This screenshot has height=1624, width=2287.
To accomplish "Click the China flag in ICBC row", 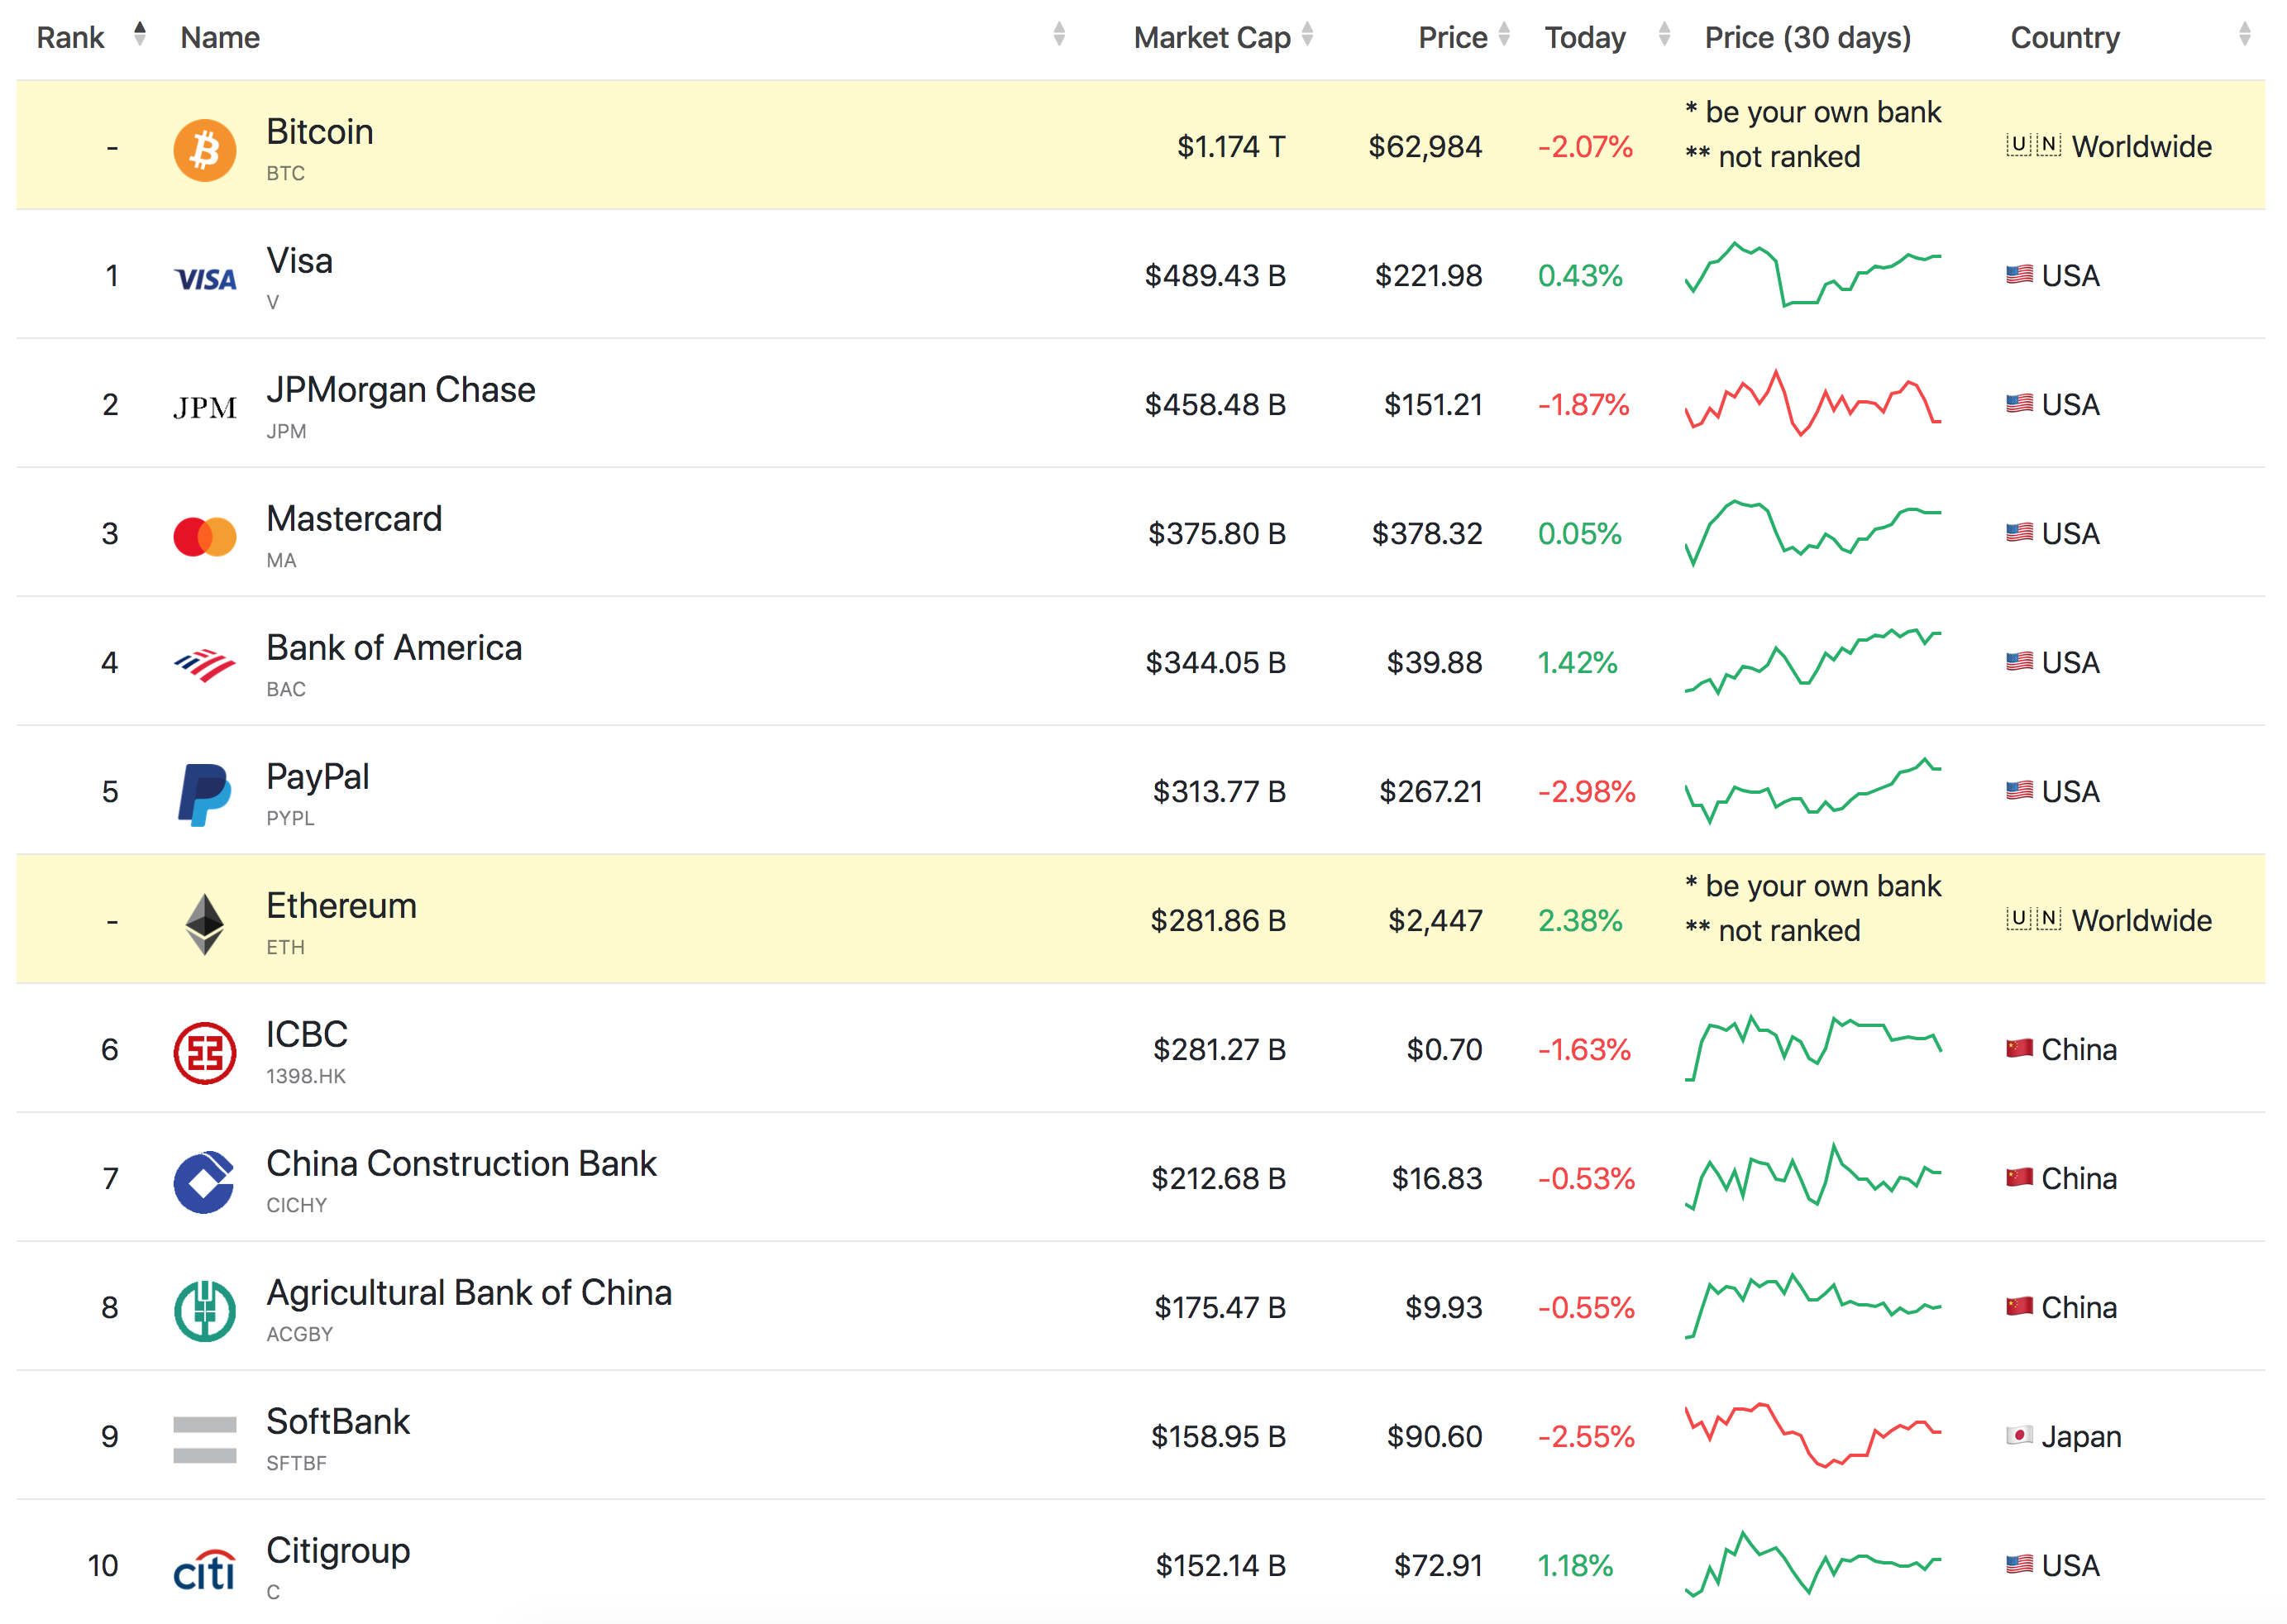I will [x=2019, y=1049].
